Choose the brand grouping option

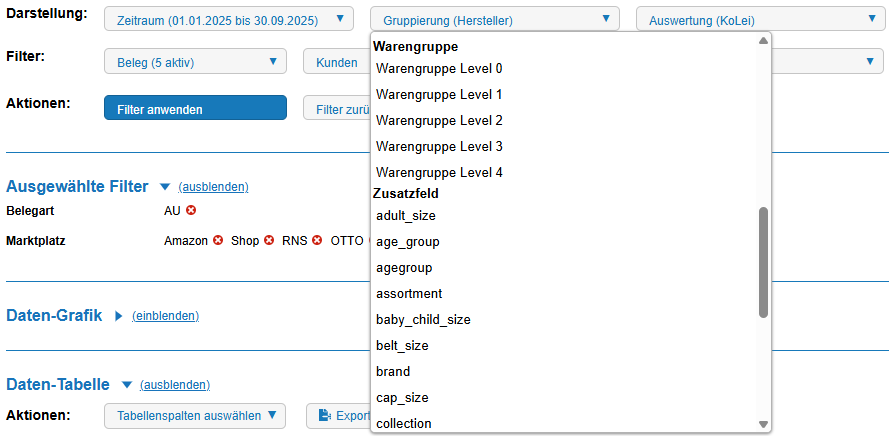pos(393,371)
